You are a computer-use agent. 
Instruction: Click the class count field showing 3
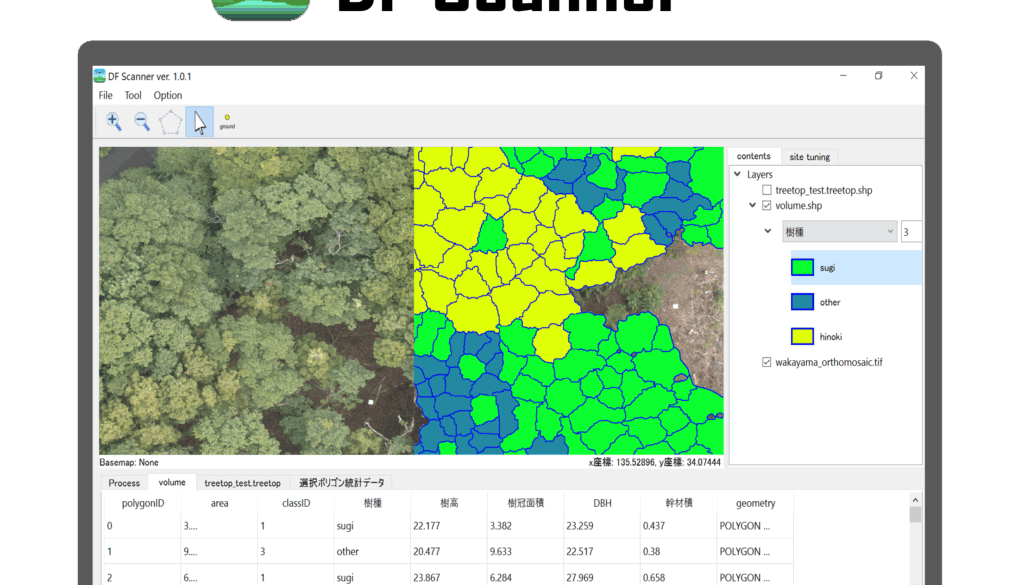910,232
